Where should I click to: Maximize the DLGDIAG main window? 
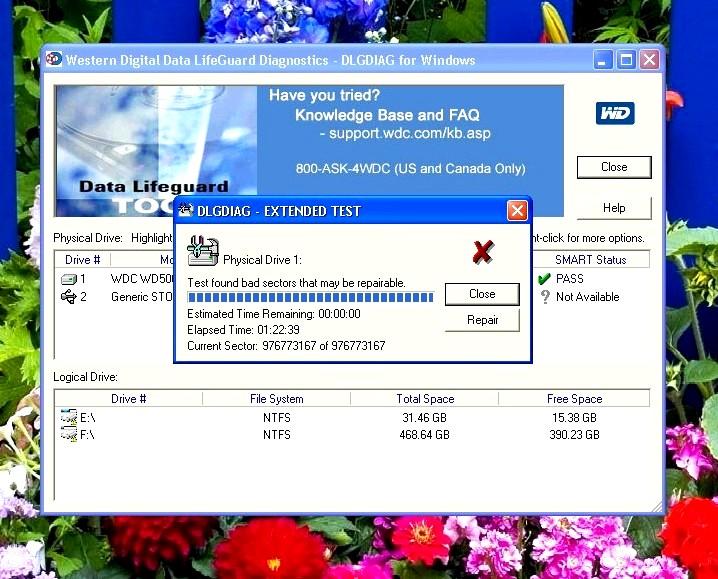[x=626, y=60]
